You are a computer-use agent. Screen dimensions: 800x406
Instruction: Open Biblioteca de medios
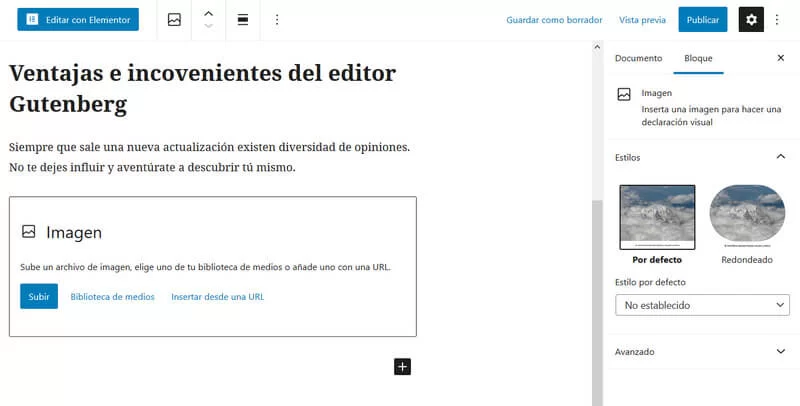(x=112, y=296)
